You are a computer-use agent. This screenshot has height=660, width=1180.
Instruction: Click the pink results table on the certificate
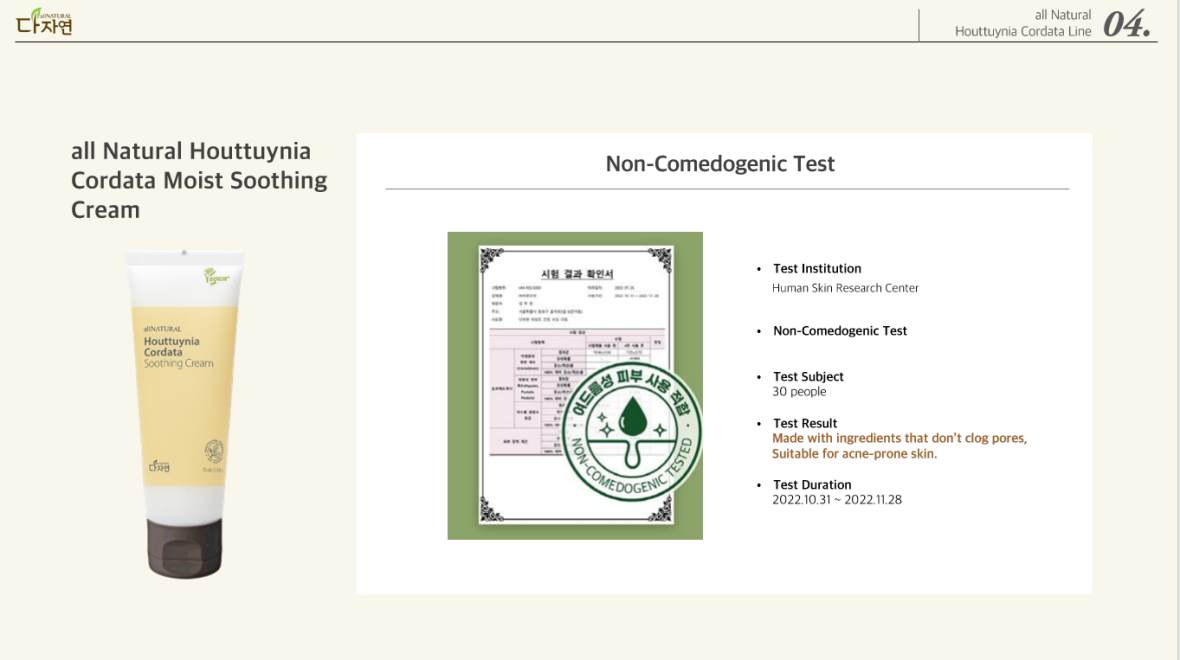[576, 393]
